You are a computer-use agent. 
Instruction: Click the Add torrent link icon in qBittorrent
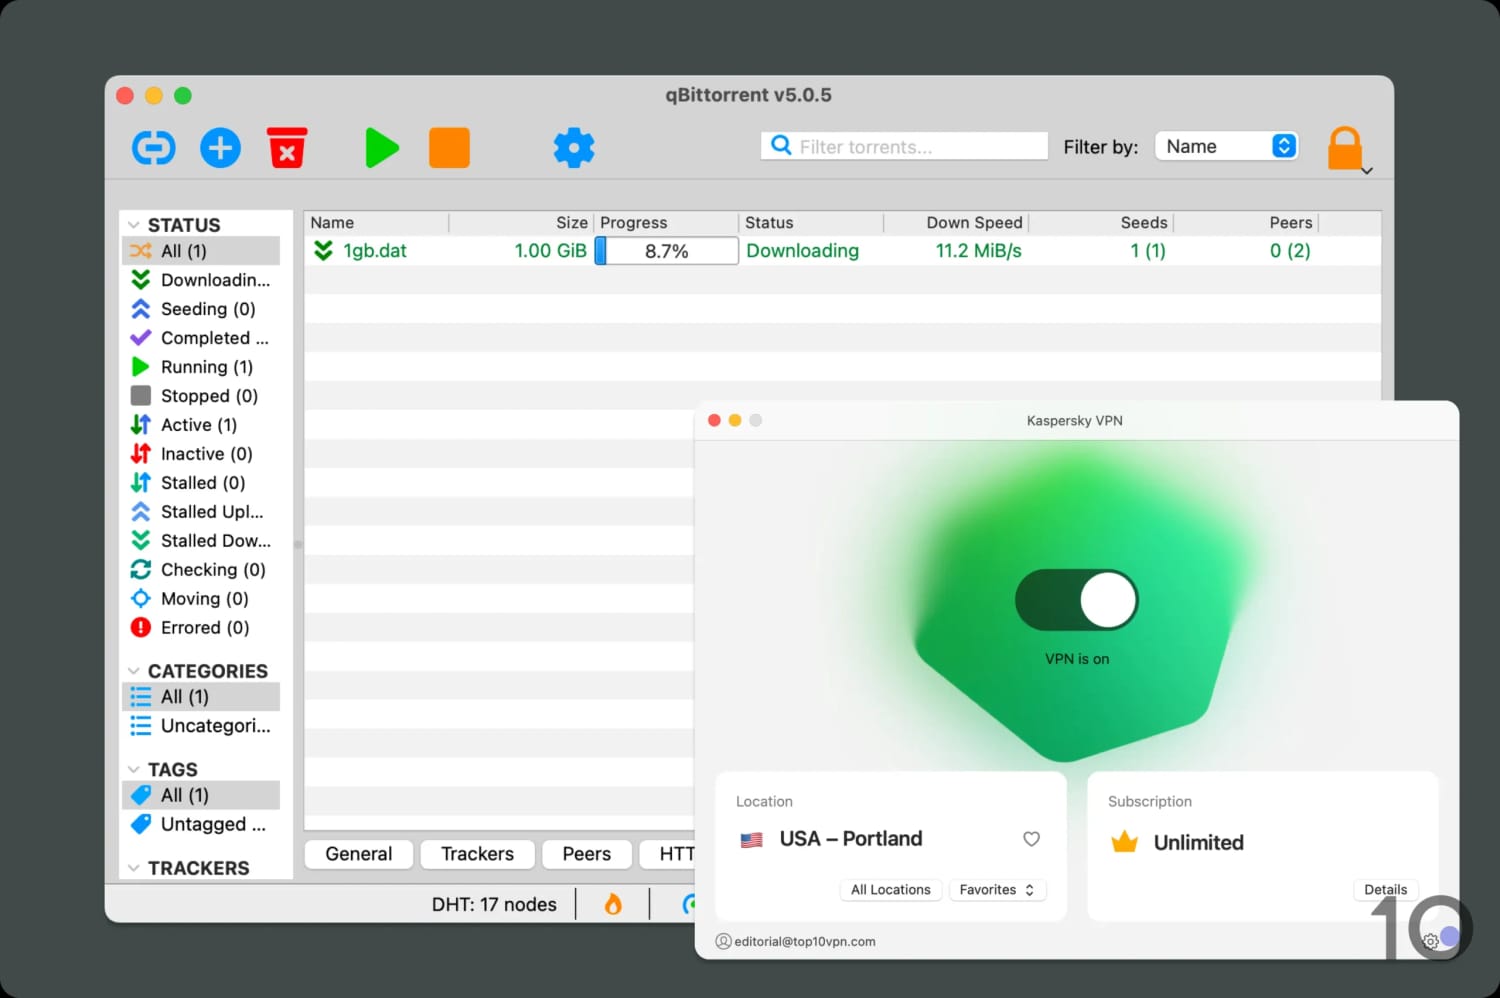click(154, 148)
